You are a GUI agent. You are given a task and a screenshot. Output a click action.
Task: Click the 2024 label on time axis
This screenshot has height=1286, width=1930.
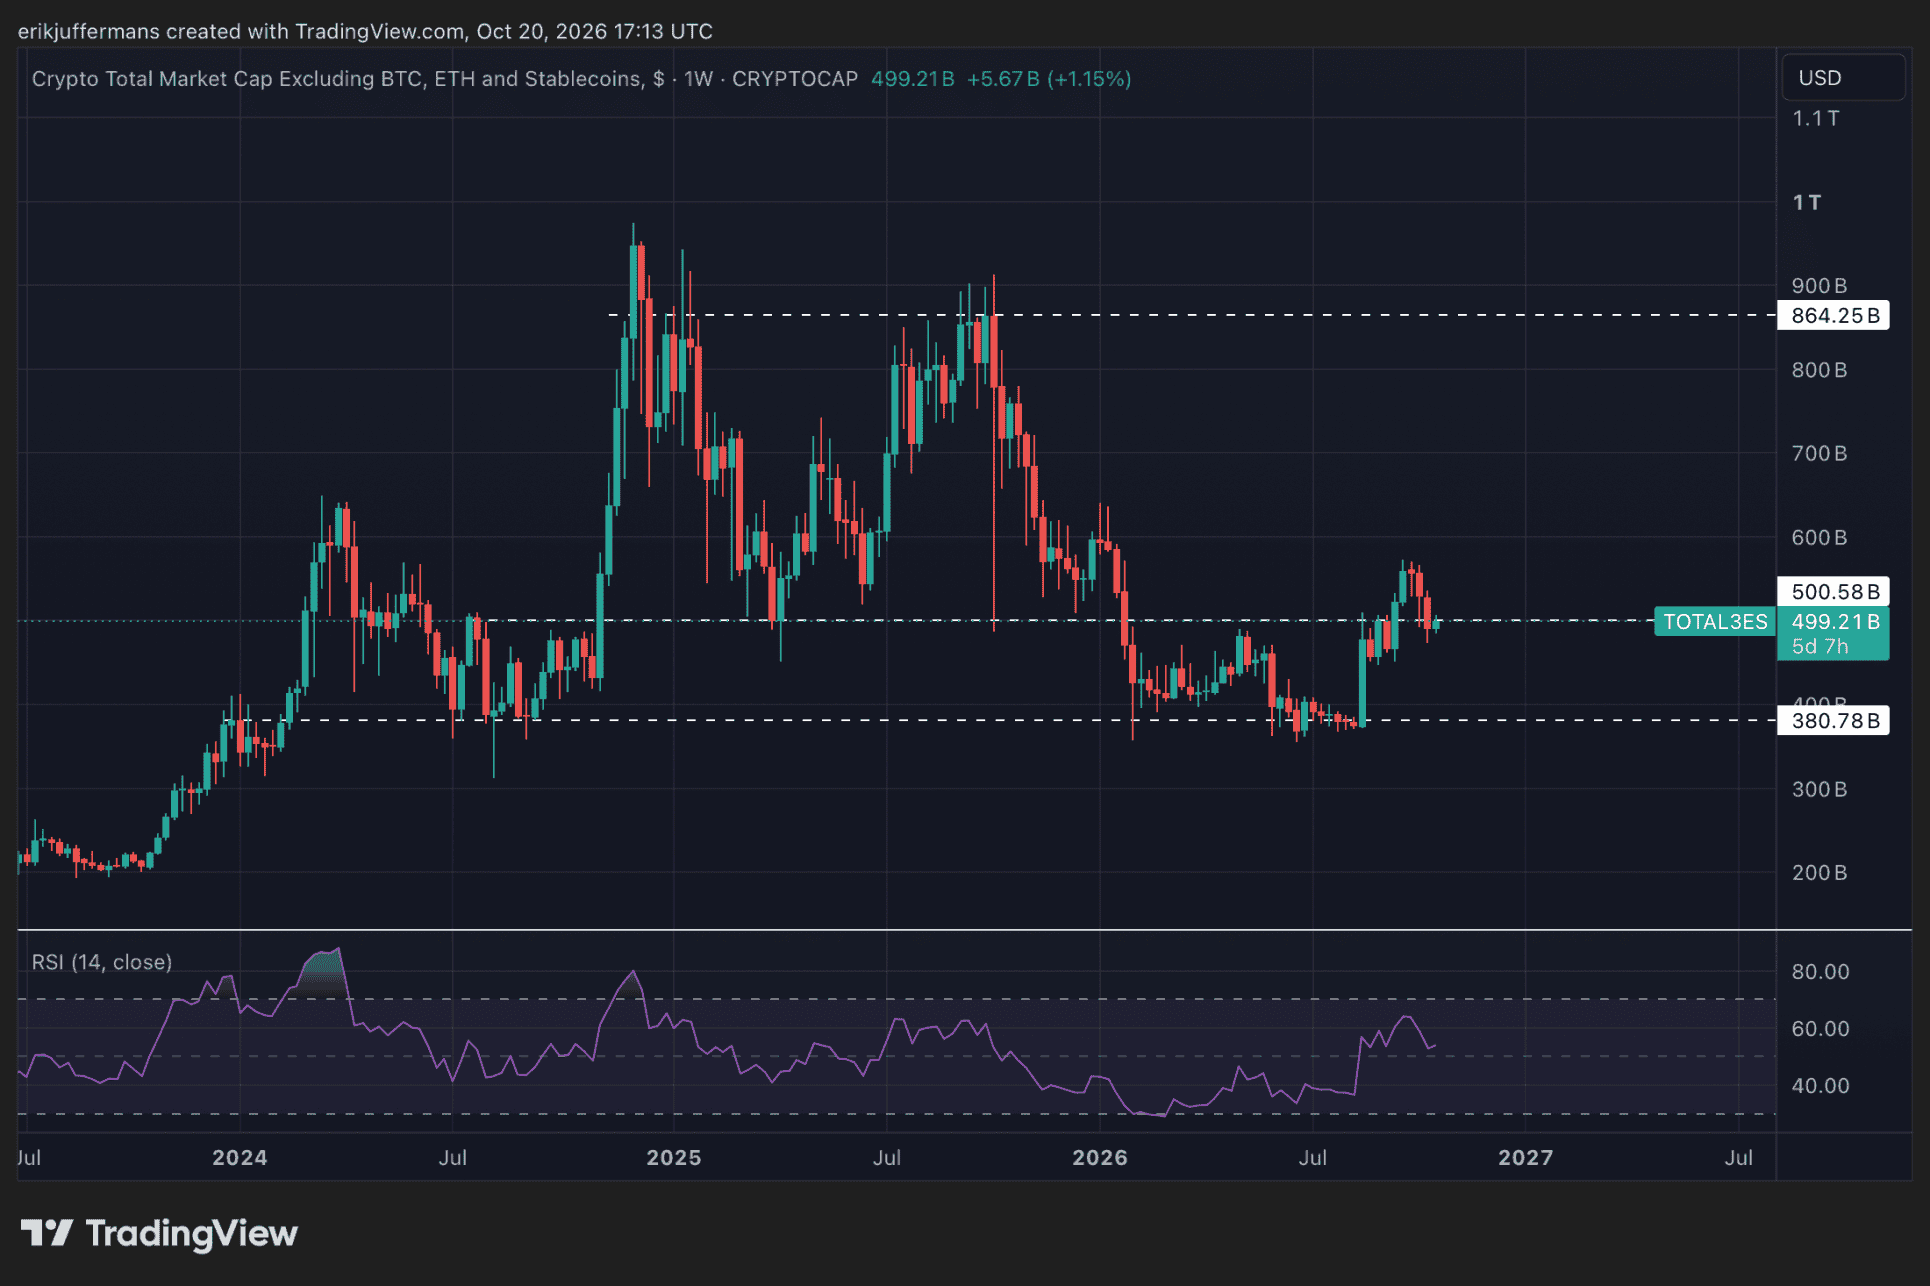(x=240, y=1158)
